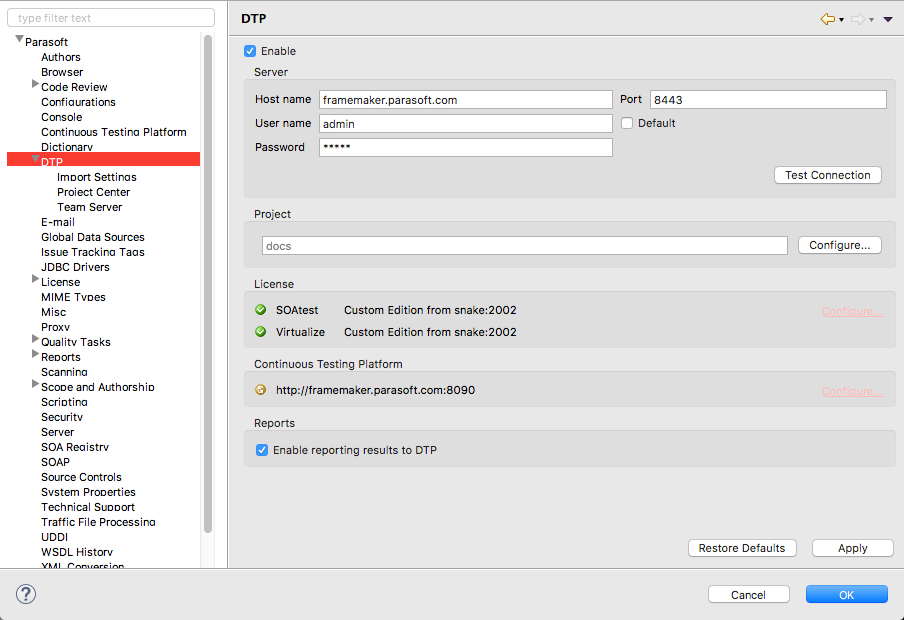This screenshot has height=620, width=904.
Task: Click the Password input field
Action: tap(465, 147)
